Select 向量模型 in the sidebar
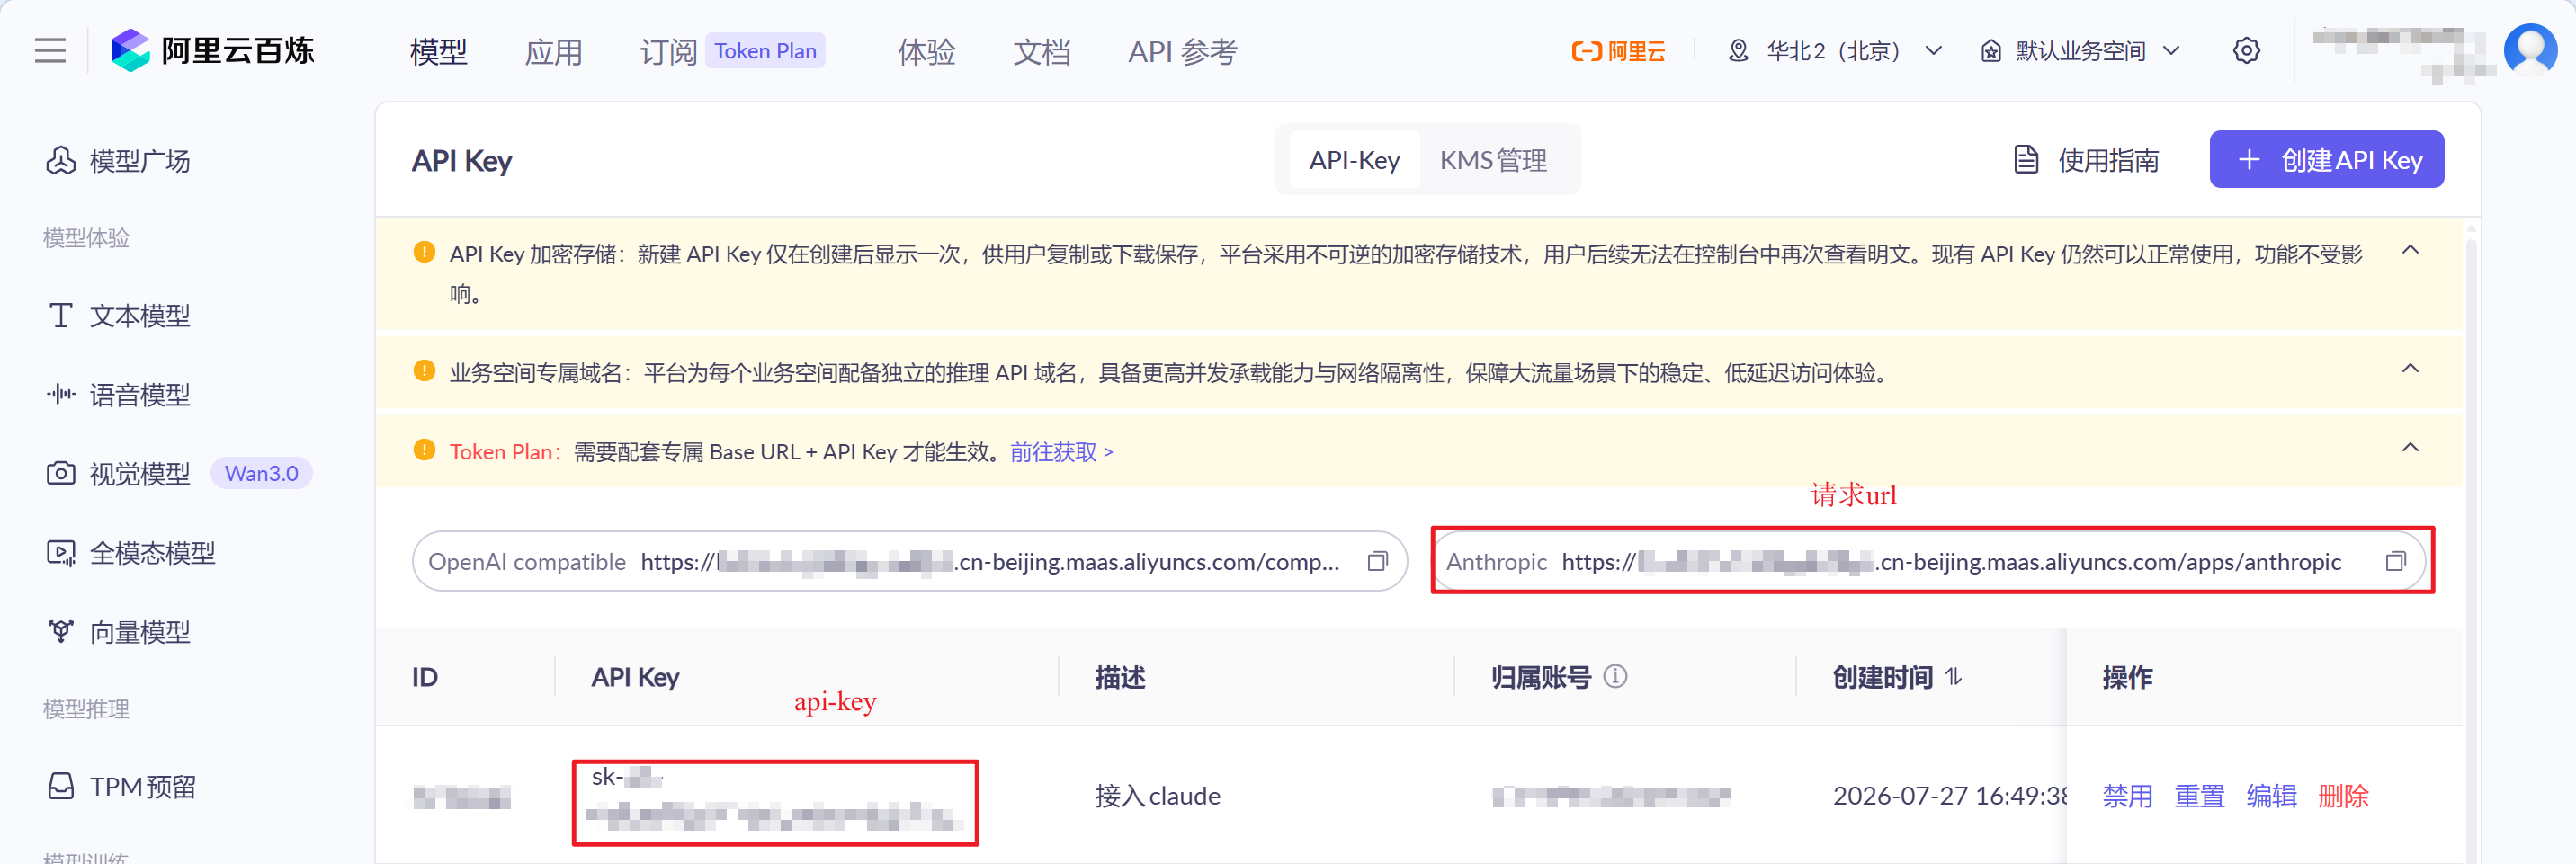The height and width of the screenshot is (864, 2576). [x=140, y=631]
